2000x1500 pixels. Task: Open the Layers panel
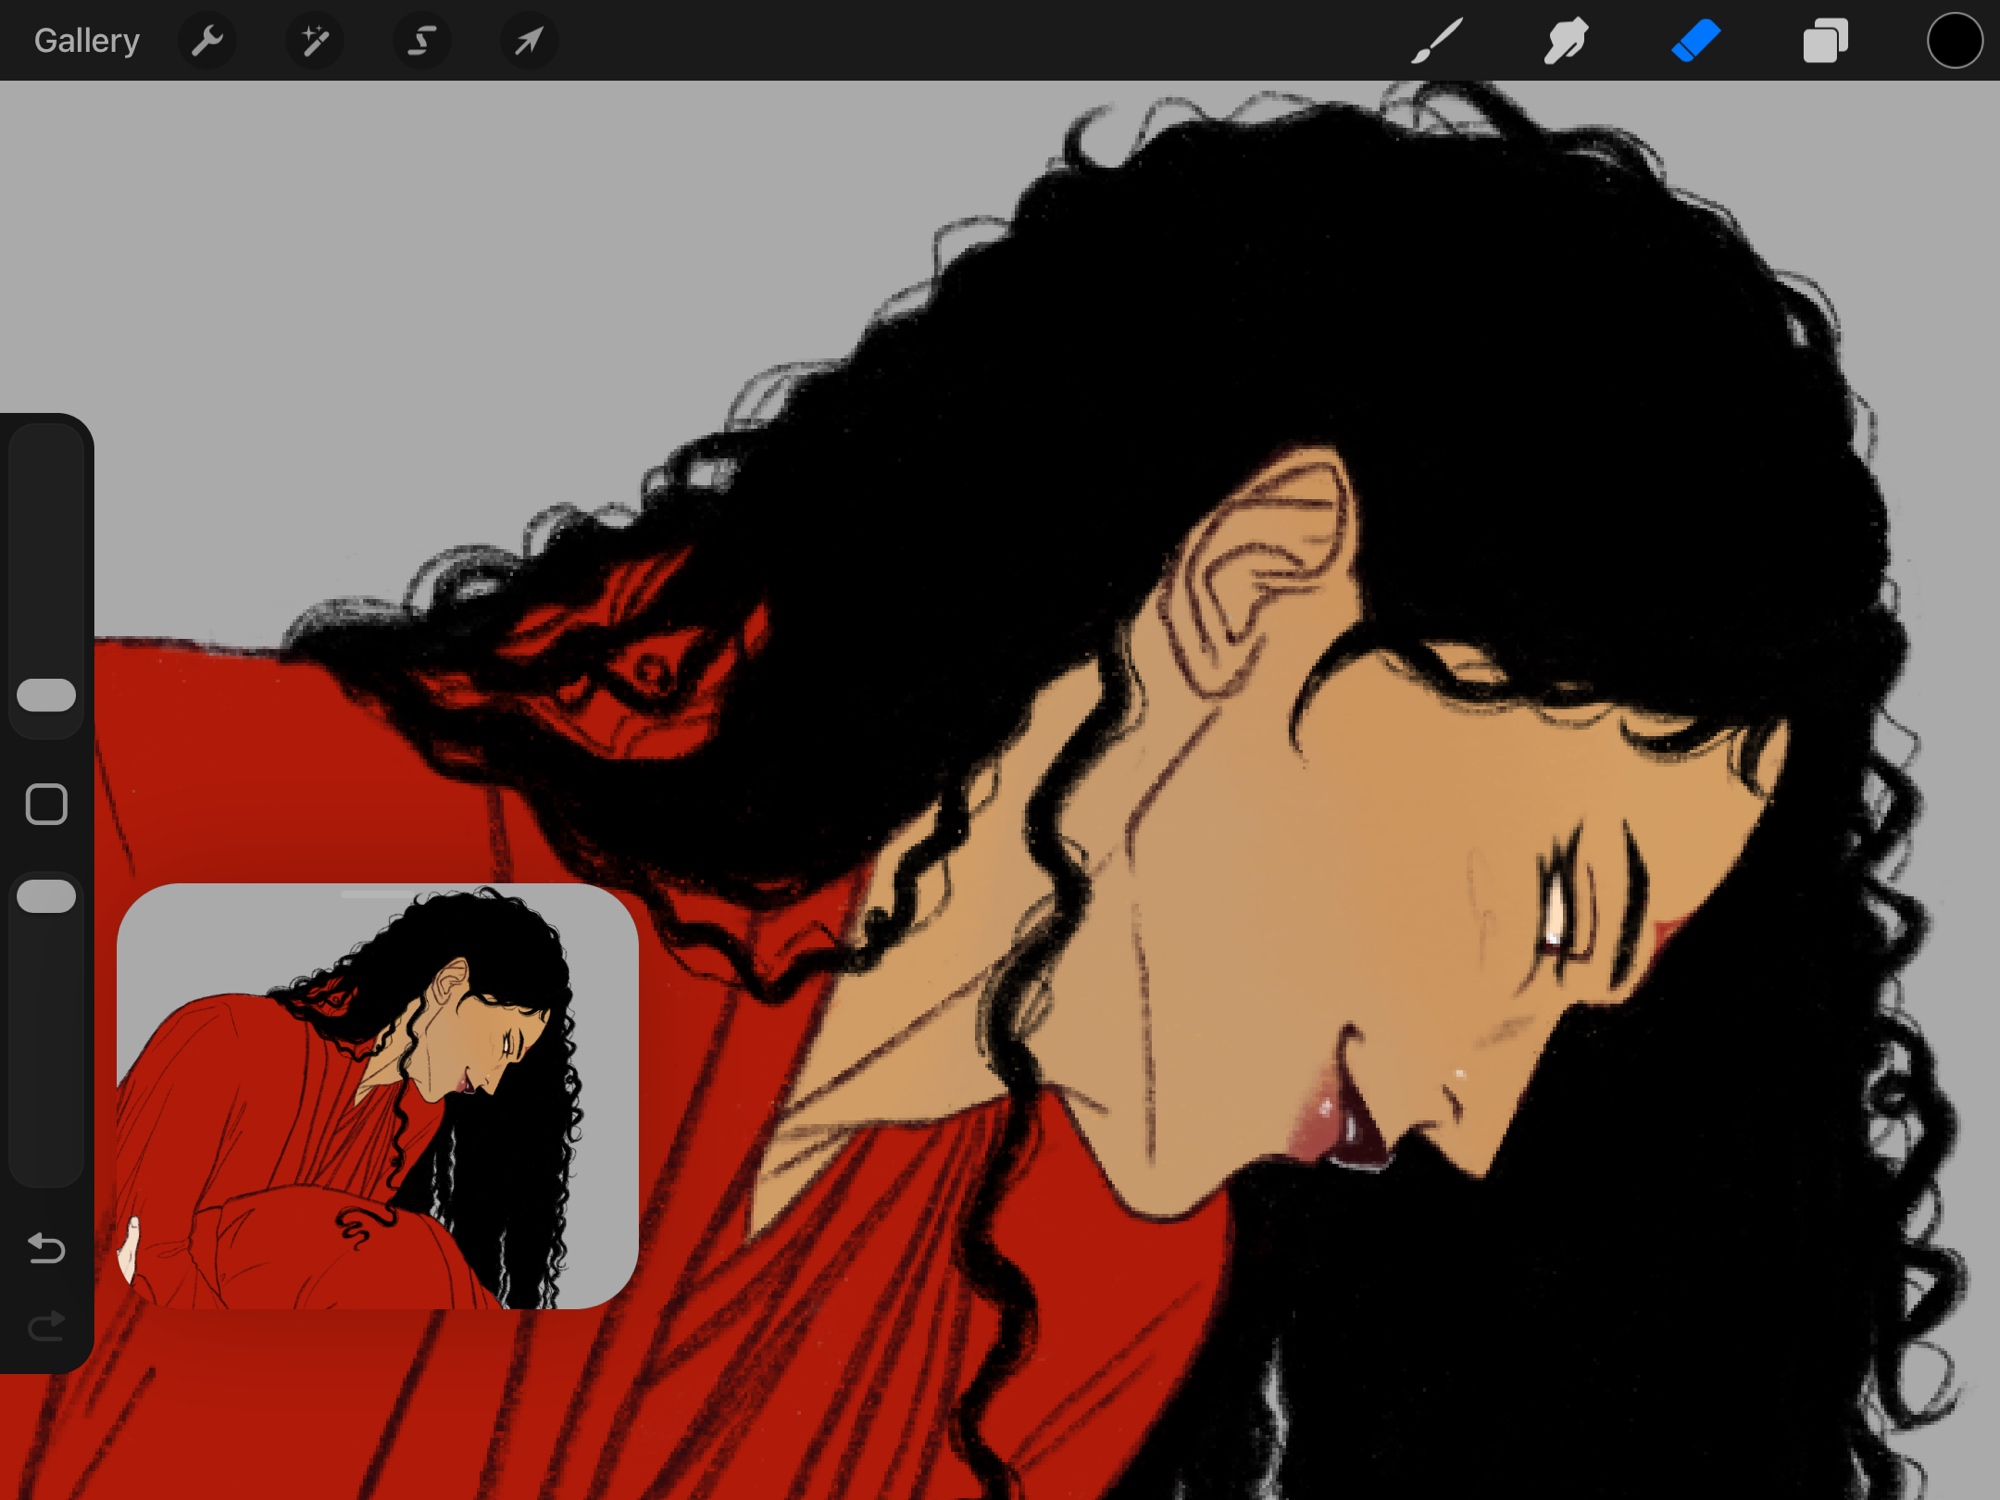1825,41
